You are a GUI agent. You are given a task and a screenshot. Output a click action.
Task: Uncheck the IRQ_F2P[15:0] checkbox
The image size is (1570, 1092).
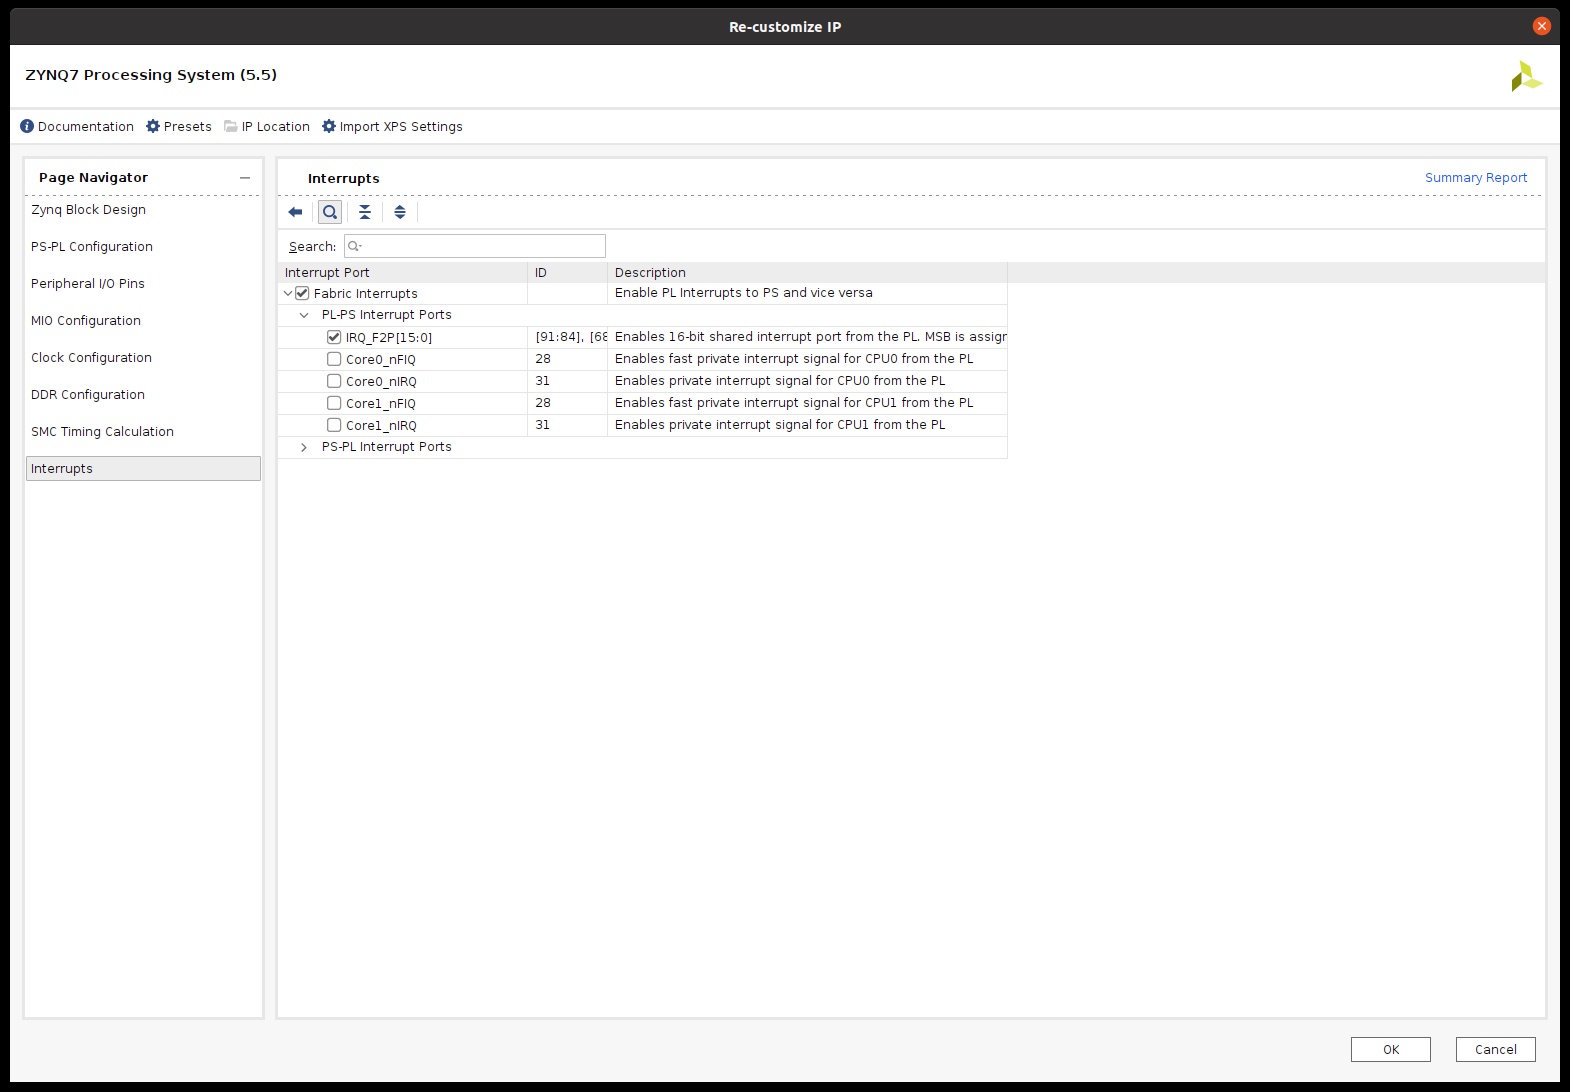coord(334,337)
